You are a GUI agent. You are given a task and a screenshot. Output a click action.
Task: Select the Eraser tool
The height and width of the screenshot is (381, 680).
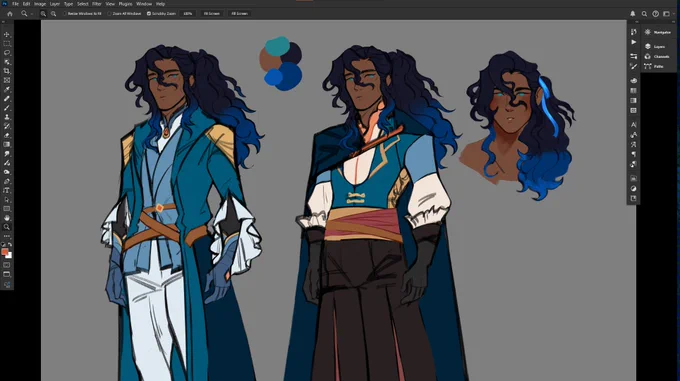pos(7,135)
